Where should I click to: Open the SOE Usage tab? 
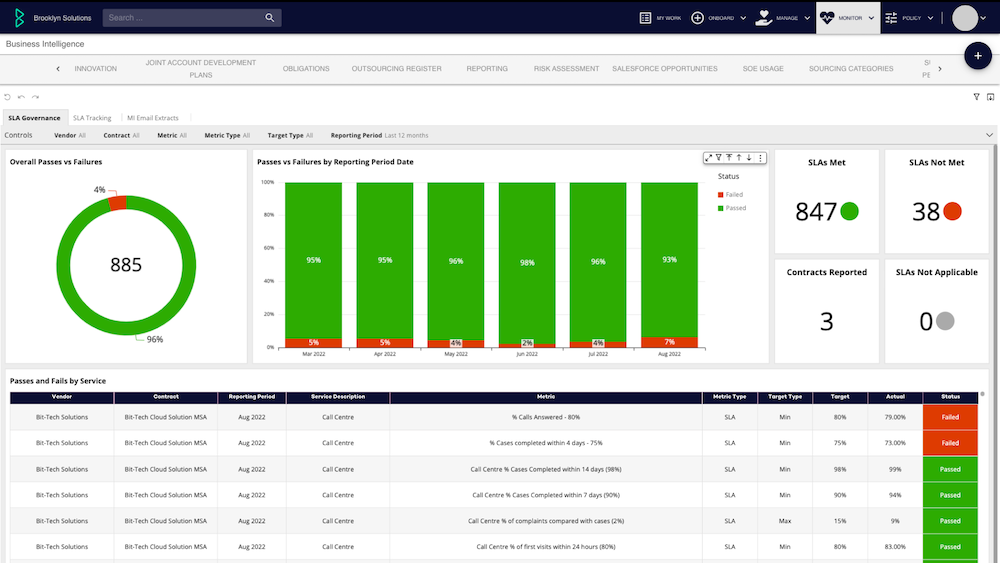click(x=763, y=69)
